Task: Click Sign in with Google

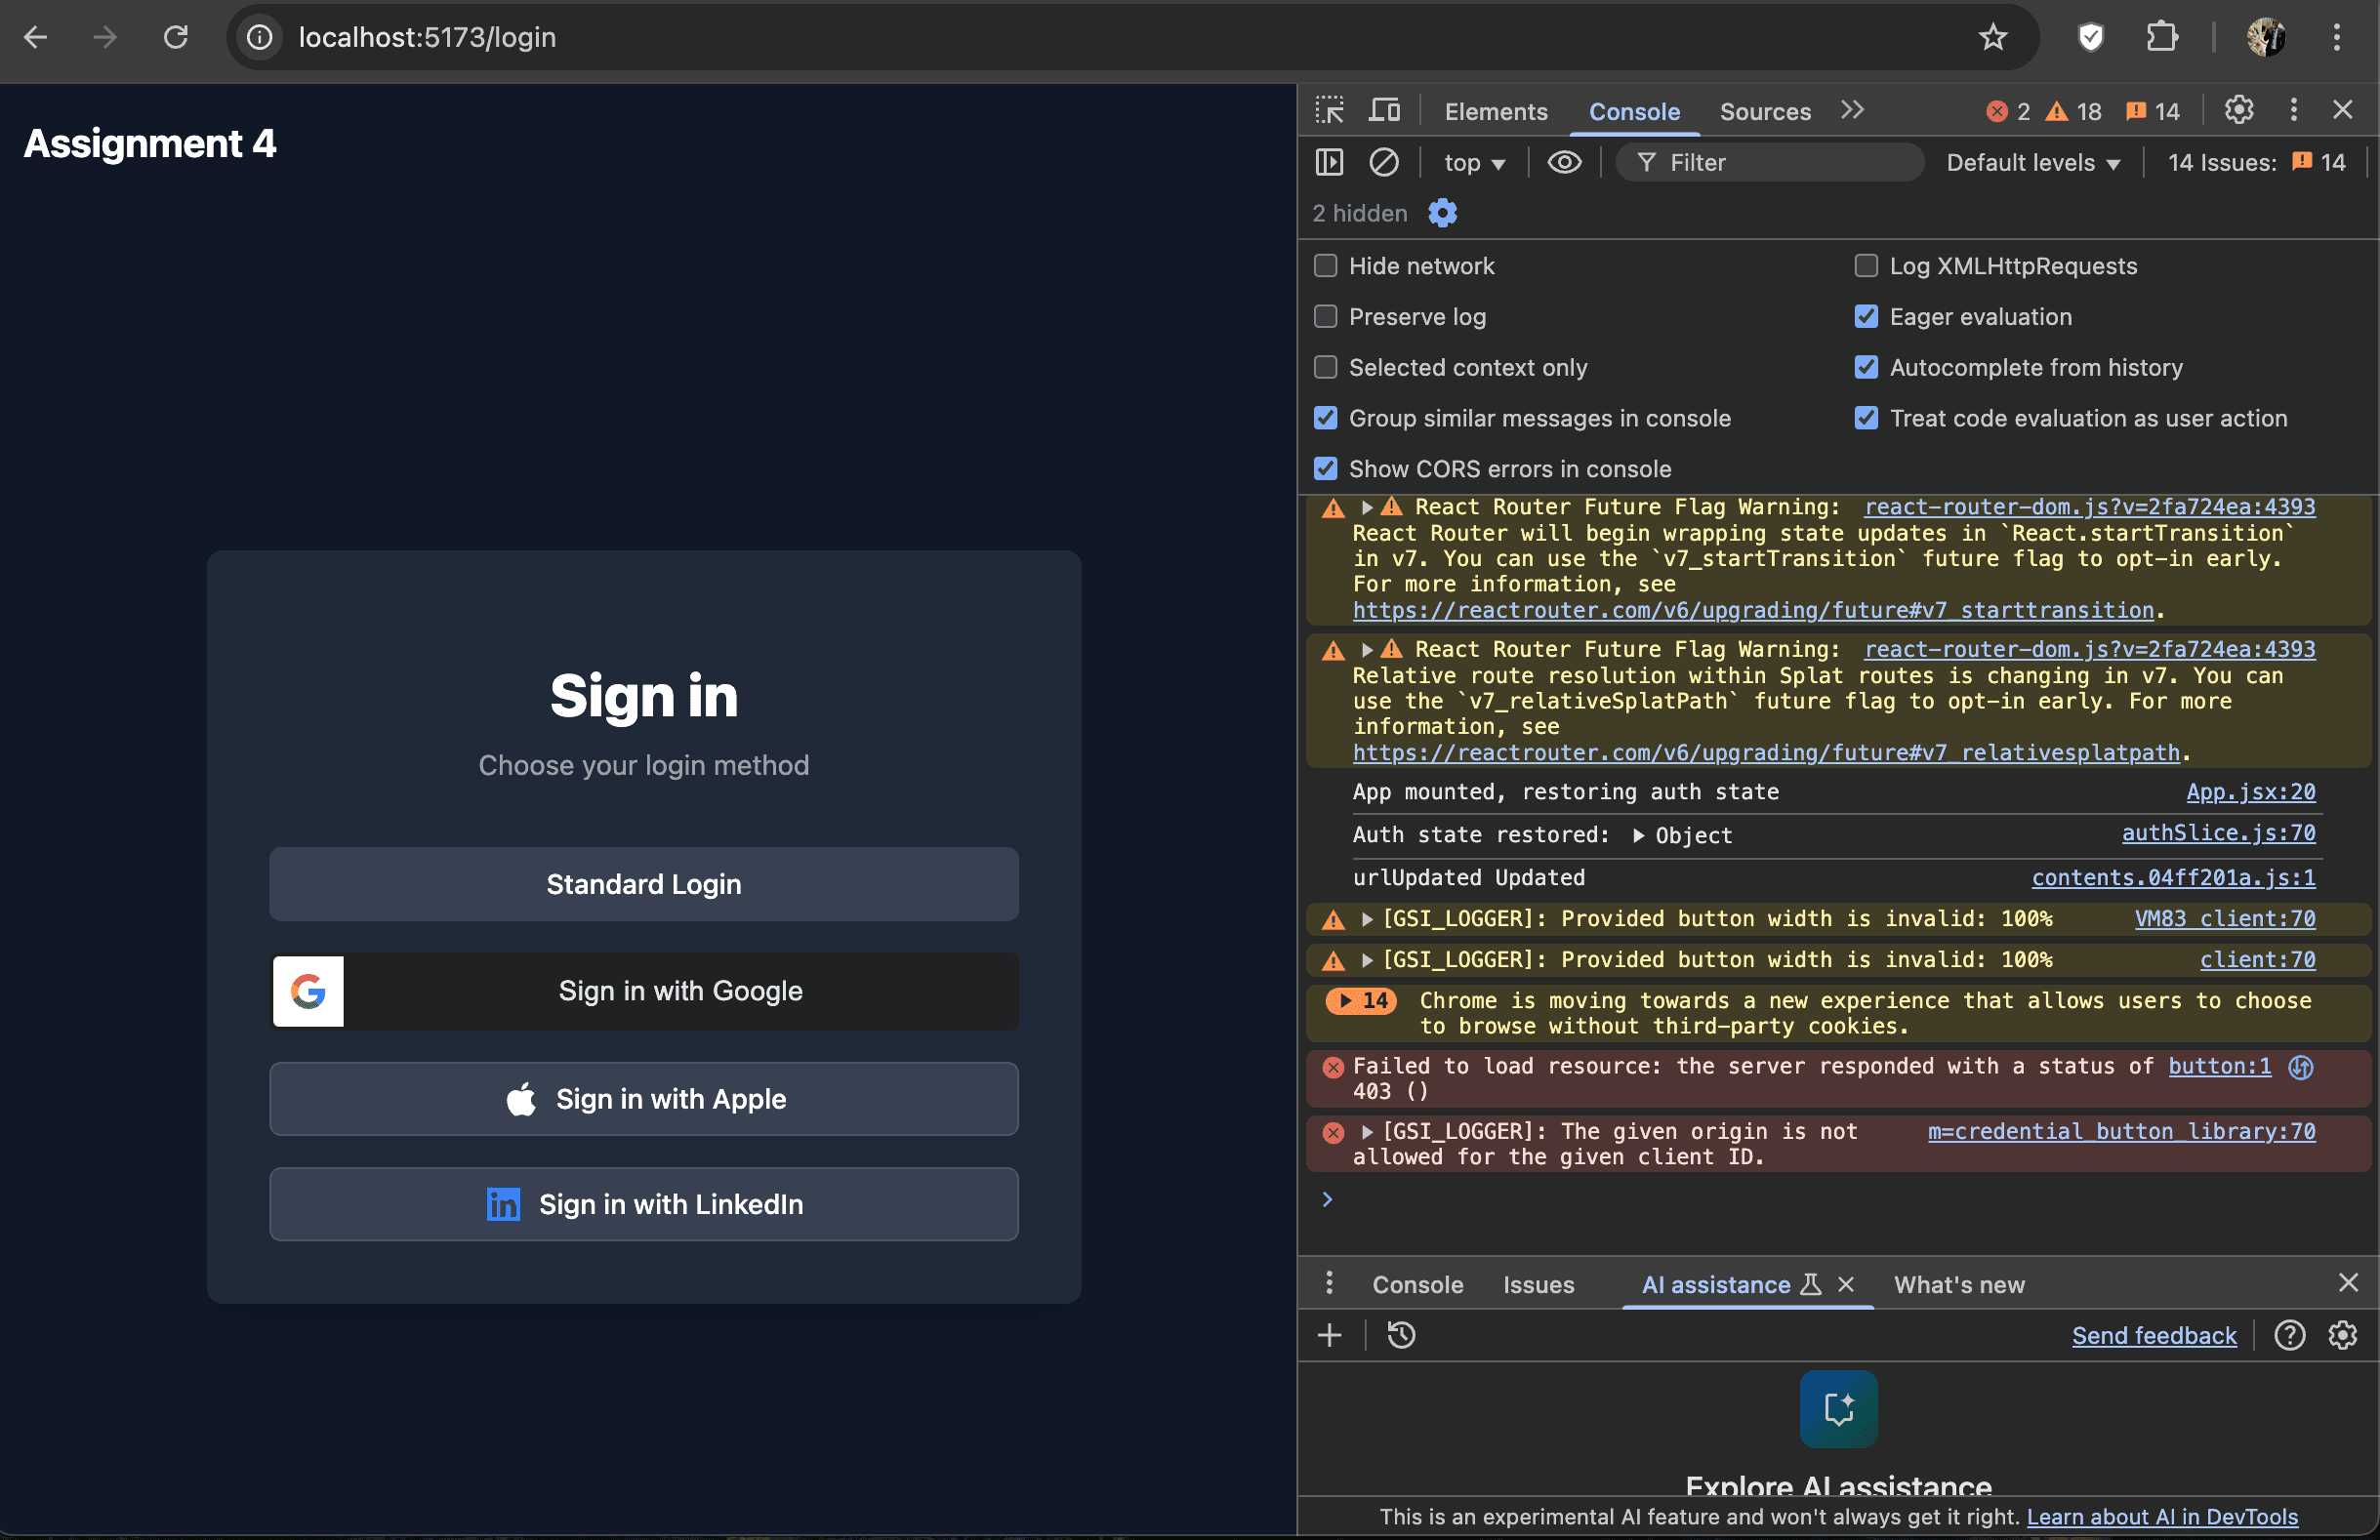Action: click(x=644, y=991)
